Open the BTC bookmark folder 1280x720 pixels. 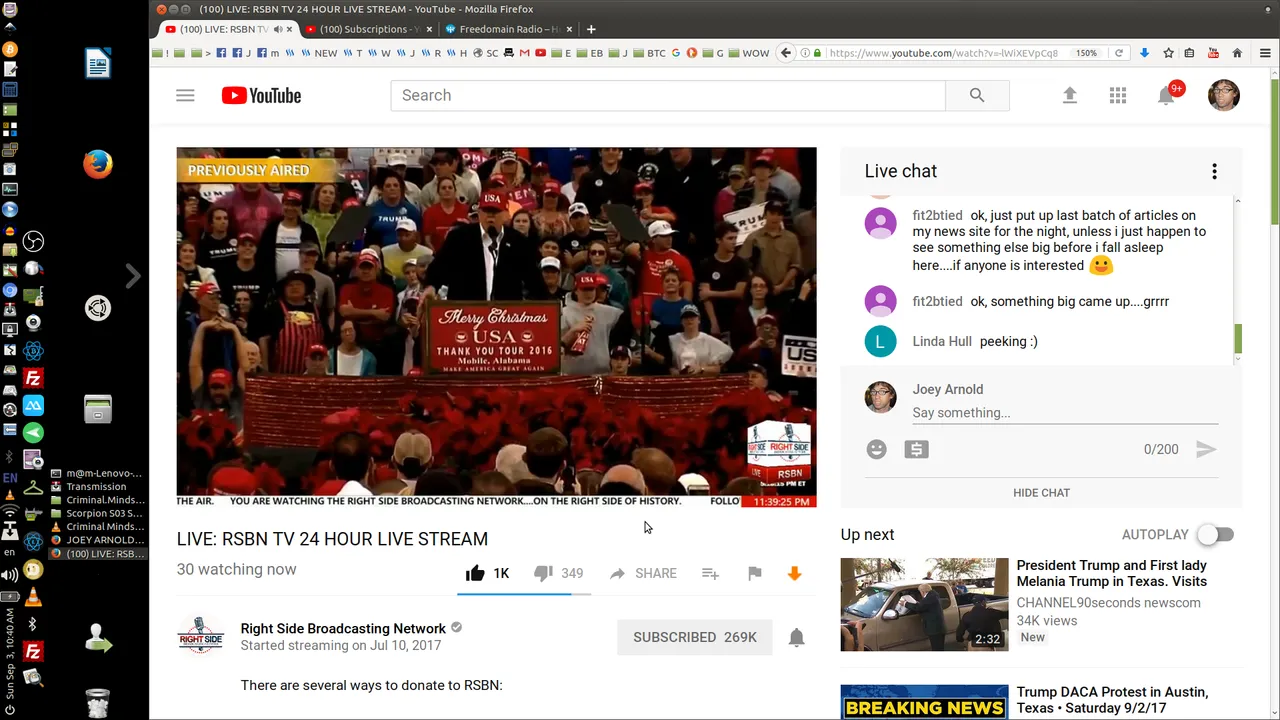pyautogui.click(x=648, y=53)
